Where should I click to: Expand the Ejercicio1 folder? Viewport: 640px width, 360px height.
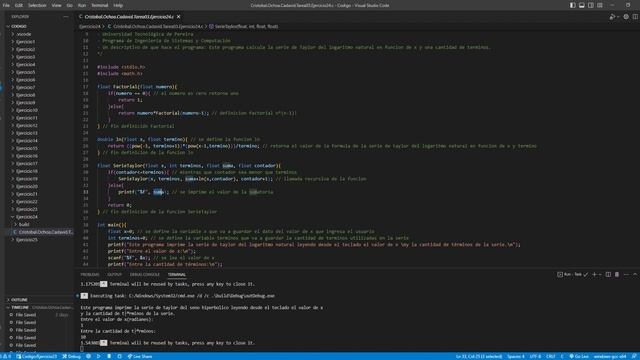tap(26, 42)
